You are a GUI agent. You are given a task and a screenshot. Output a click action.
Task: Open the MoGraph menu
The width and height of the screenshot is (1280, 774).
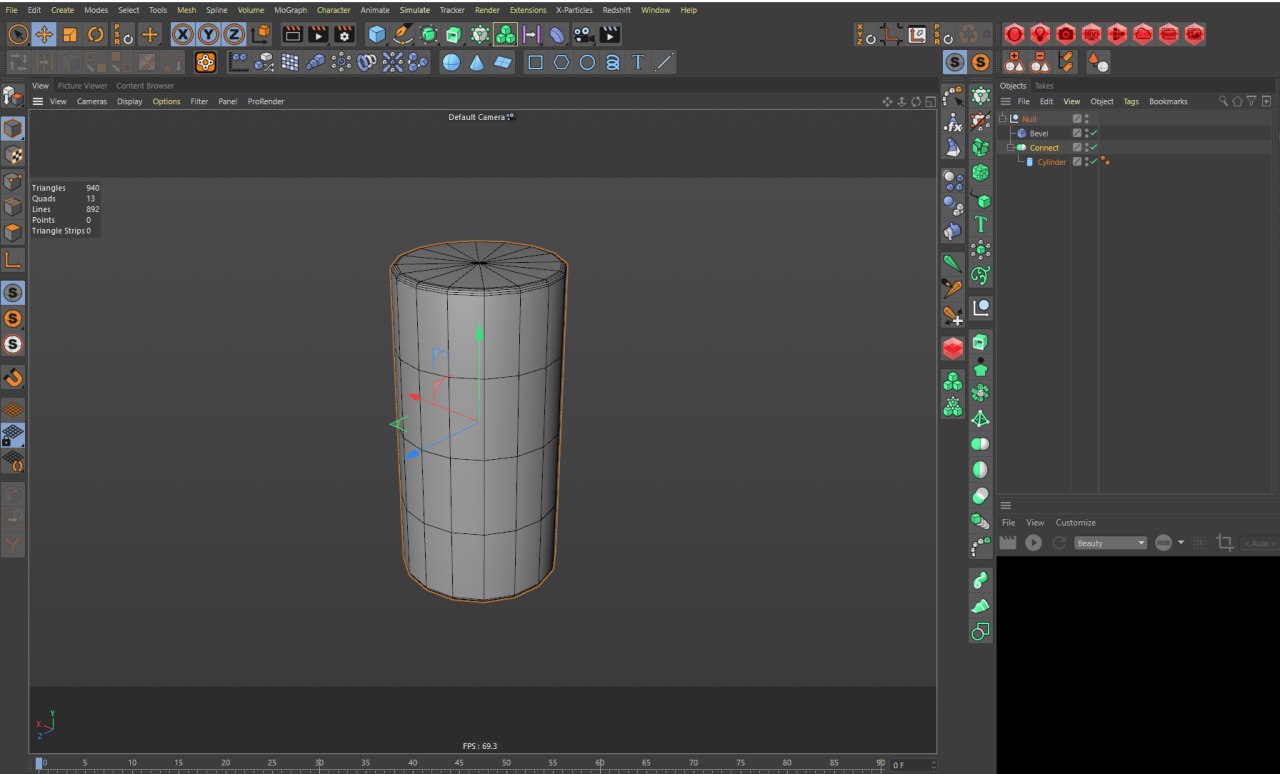pos(290,10)
